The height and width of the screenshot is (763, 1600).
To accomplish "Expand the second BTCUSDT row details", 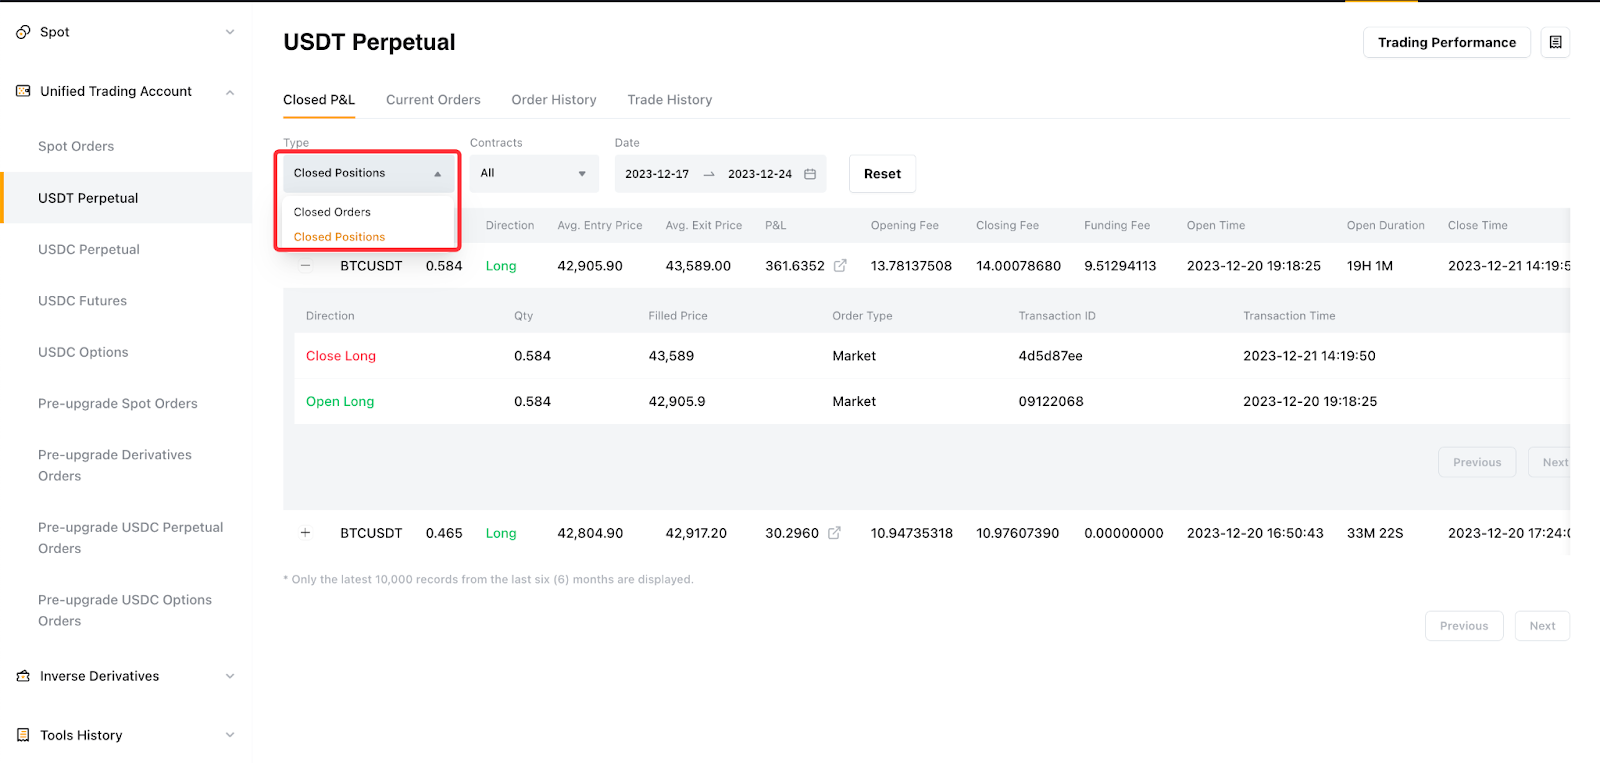I will point(306,533).
